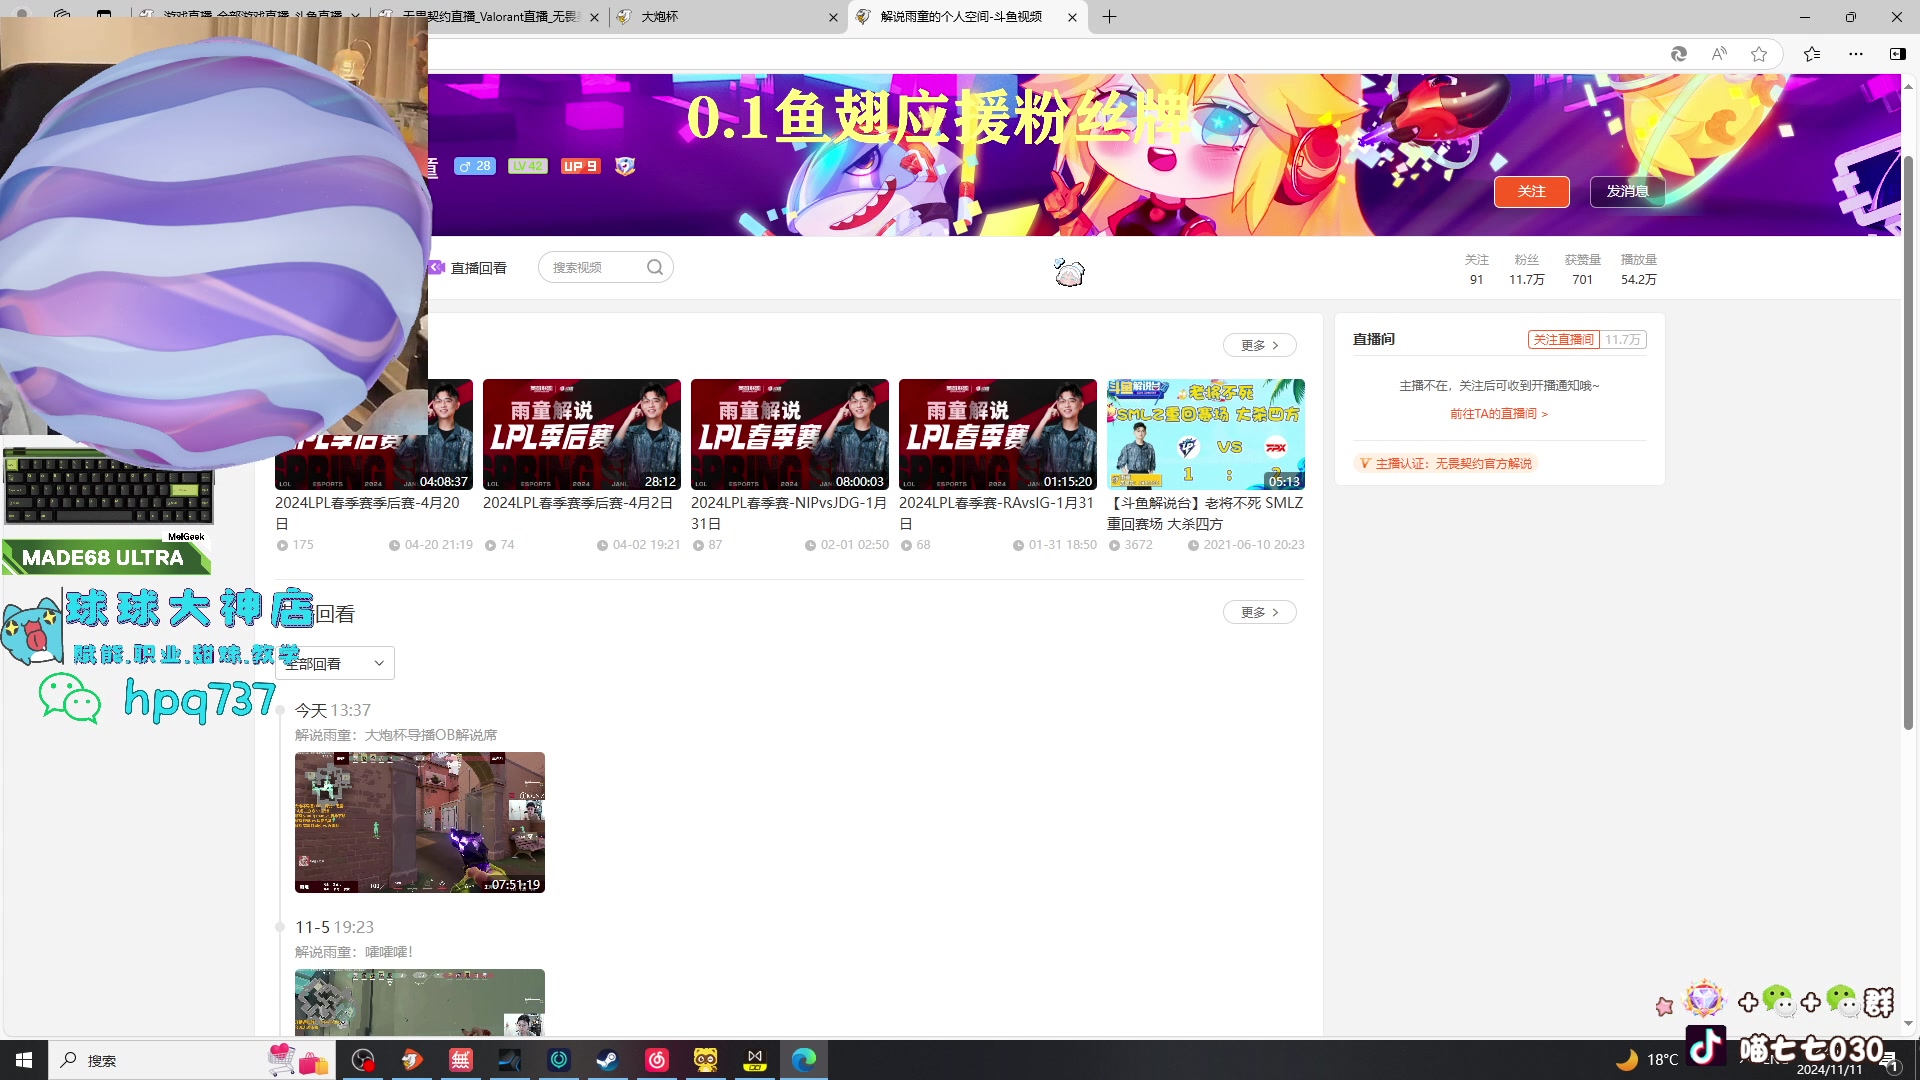Click the read aloud icon in address bar

pos(1719,54)
